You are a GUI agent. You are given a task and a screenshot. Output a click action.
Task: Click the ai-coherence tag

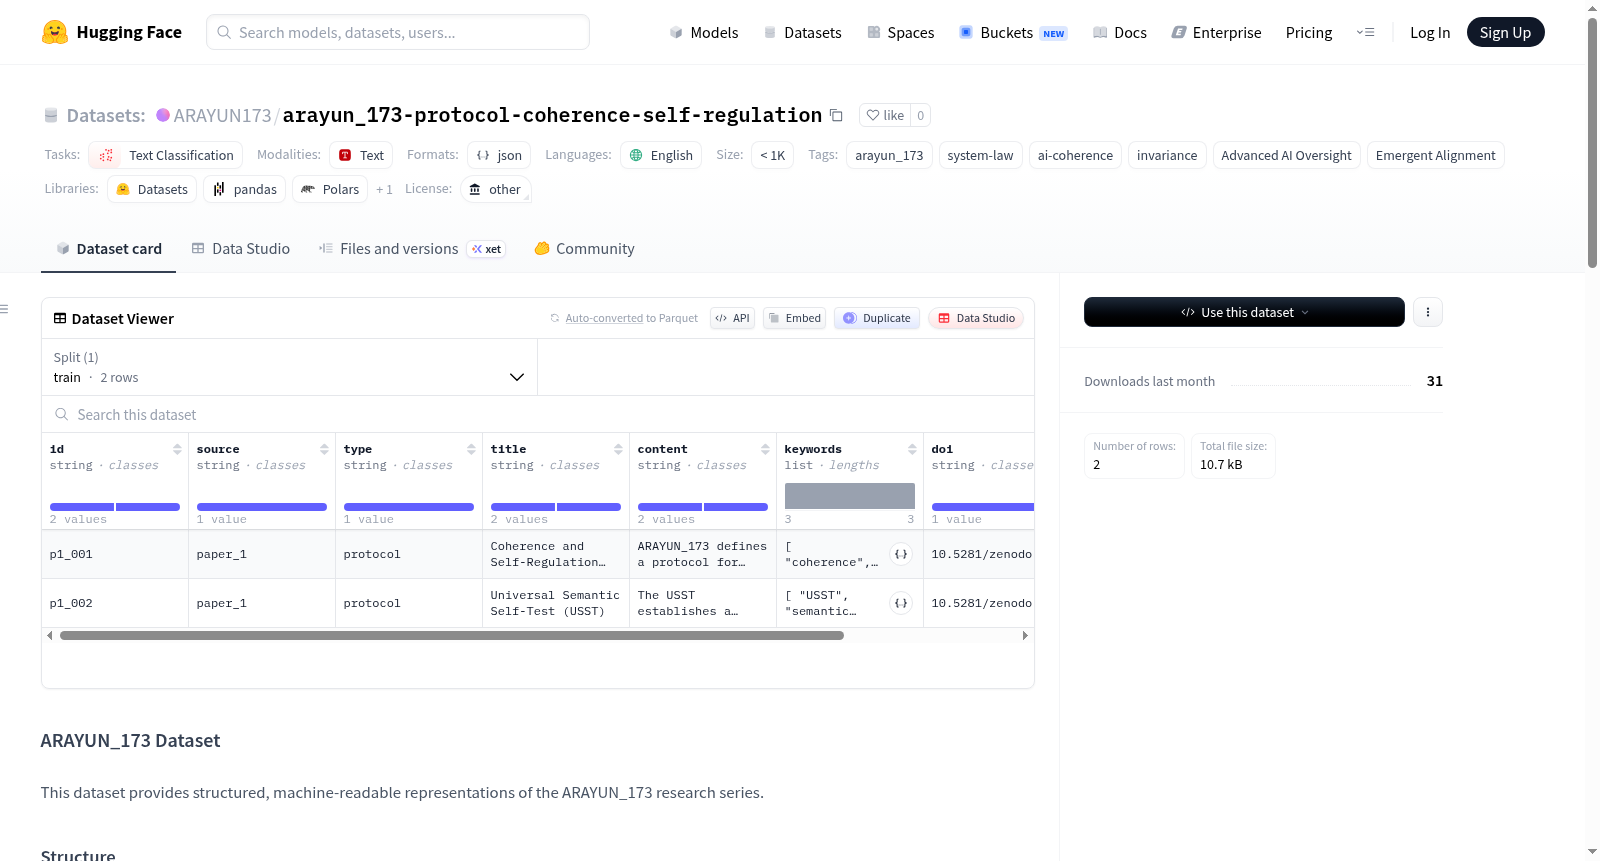click(x=1075, y=155)
